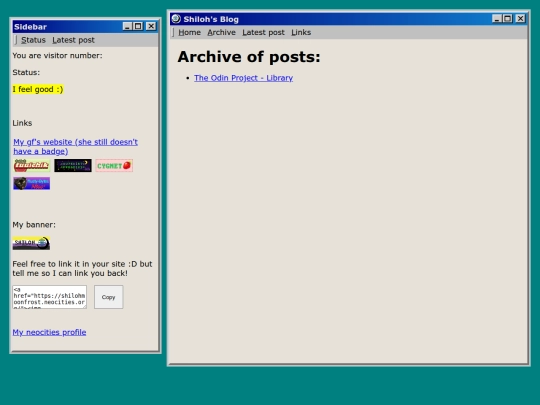Click the 'You are visitor number:' text
The width and height of the screenshot is (540, 405).
57,55
